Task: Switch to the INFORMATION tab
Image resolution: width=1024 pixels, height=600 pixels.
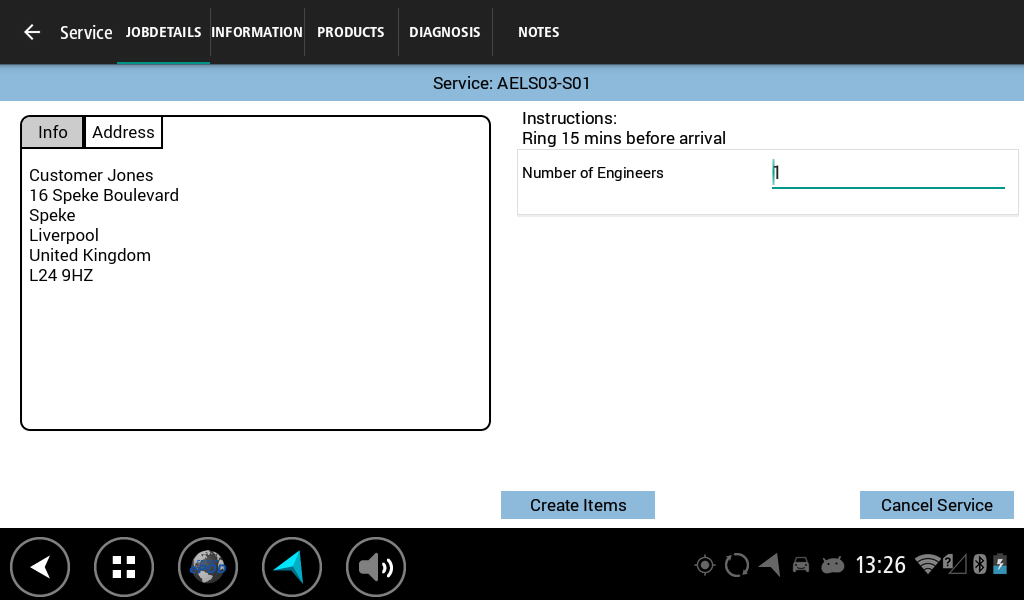Action: click(257, 32)
